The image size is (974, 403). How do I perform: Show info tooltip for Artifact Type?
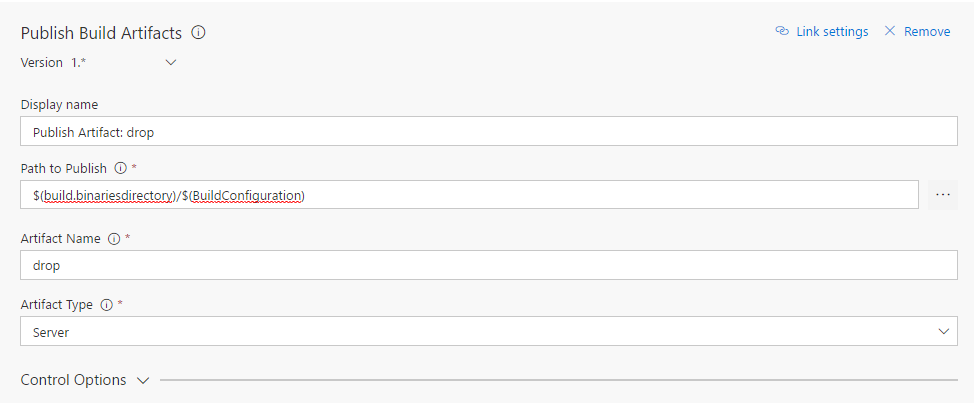[106, 304]
